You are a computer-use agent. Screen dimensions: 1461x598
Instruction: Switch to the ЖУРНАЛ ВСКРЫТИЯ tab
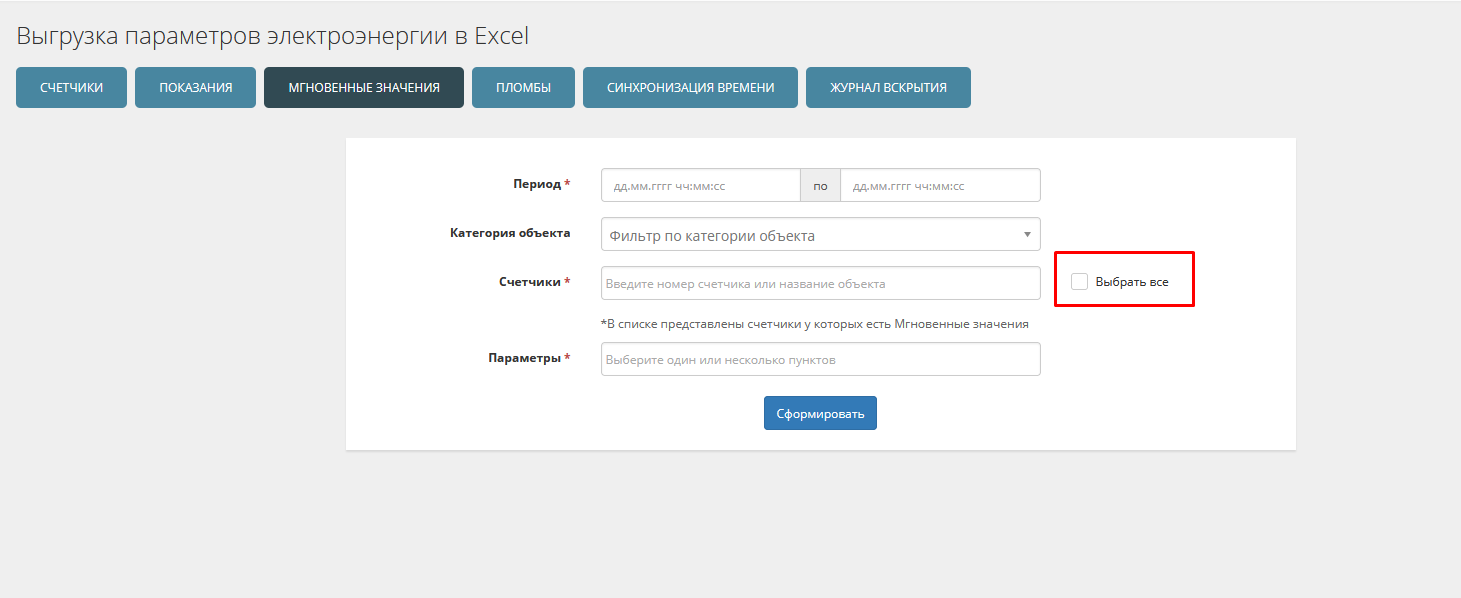(x=888, y=87)
